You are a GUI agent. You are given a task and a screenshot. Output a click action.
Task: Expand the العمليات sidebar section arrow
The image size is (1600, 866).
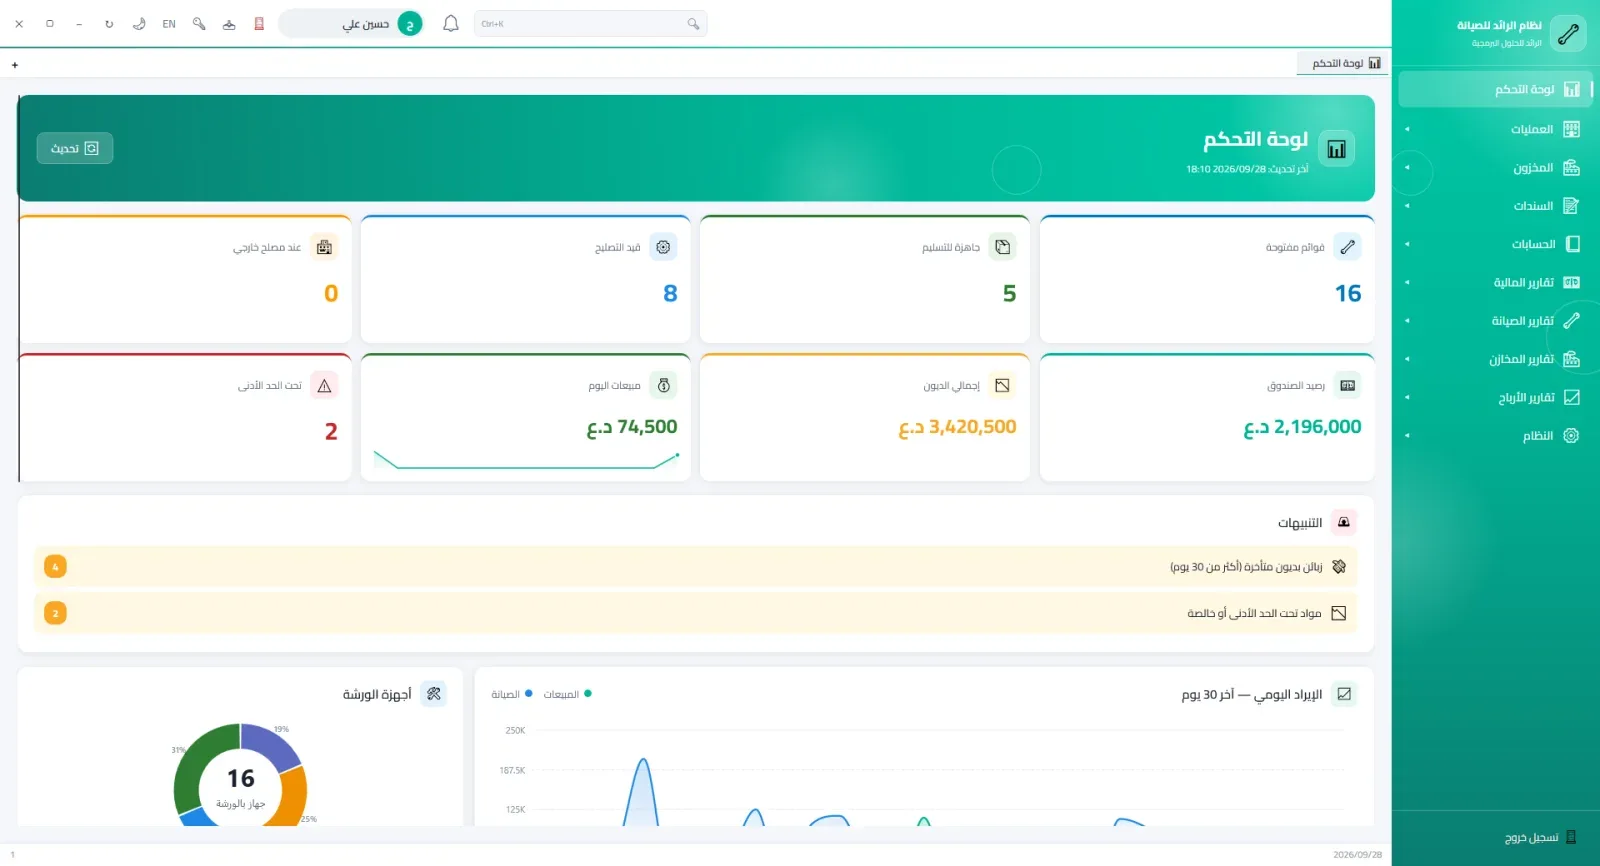1407,129
